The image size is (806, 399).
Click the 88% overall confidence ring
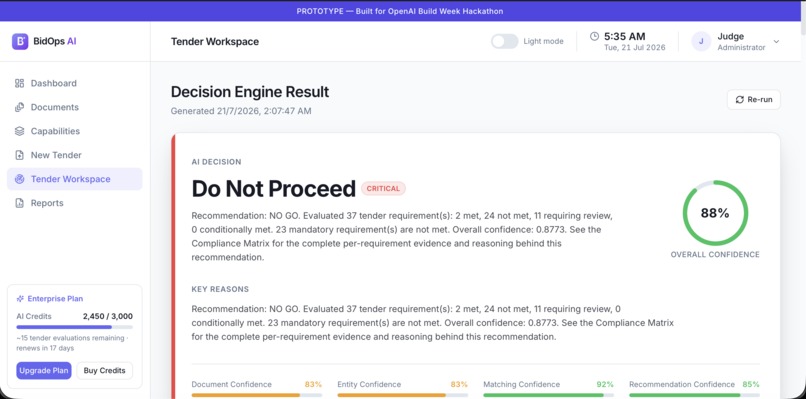[x=715, y=213]
